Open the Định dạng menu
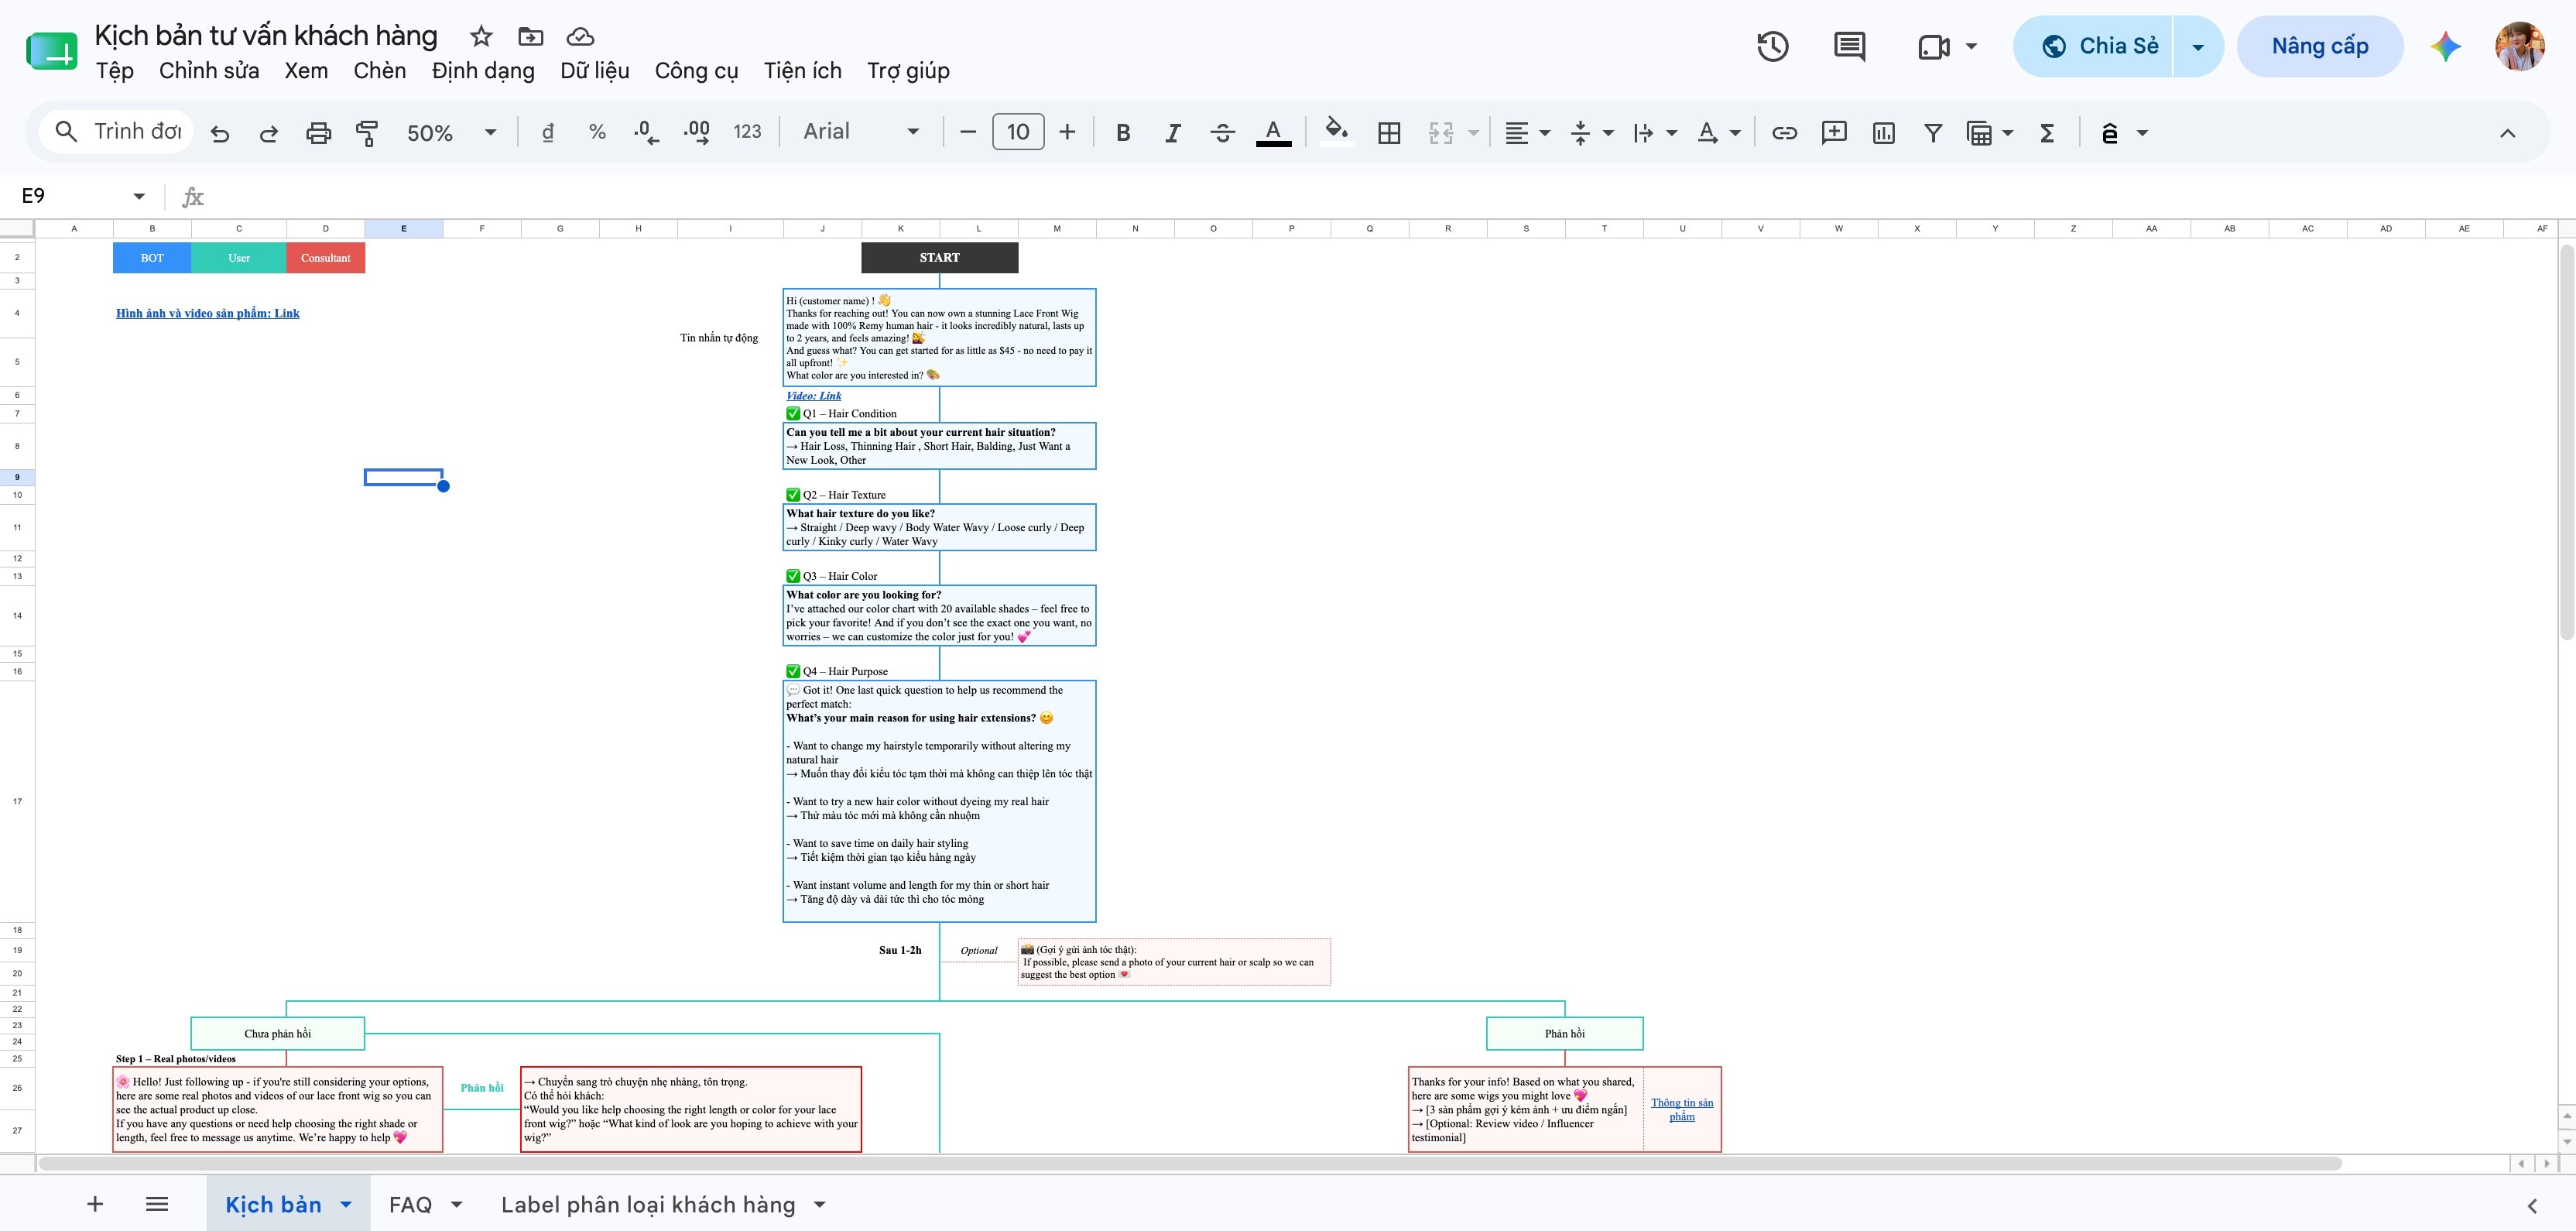Viewport: 2576px width, 1231px height. [x=483, y=71]
